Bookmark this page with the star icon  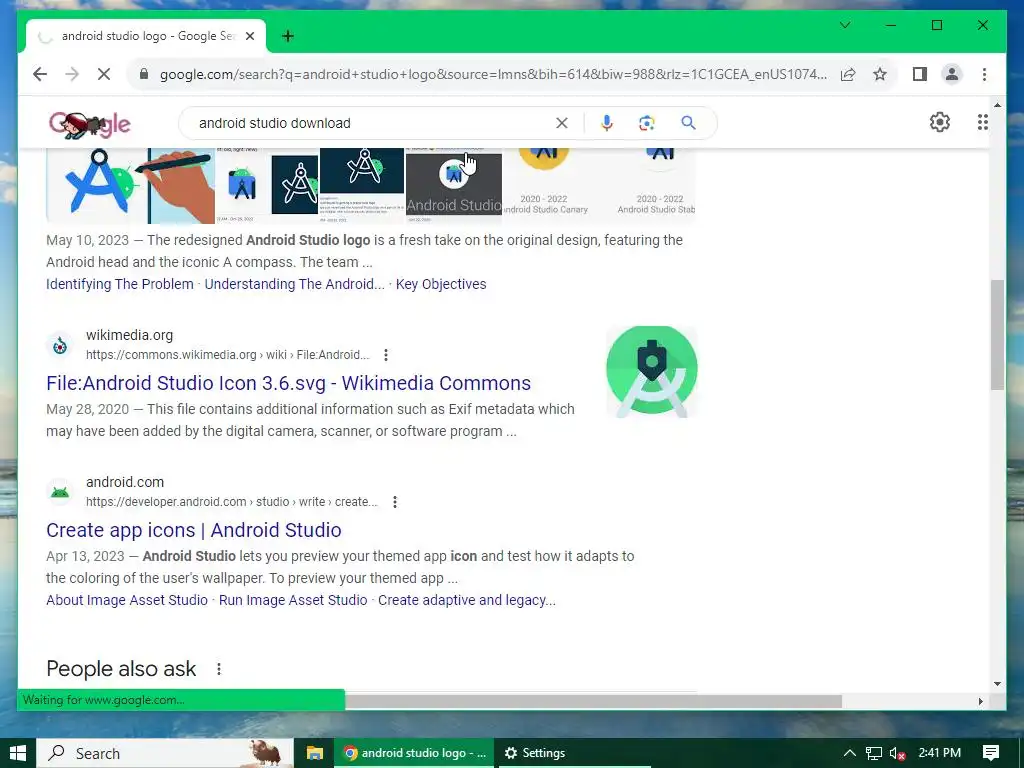tap(880, 74)
